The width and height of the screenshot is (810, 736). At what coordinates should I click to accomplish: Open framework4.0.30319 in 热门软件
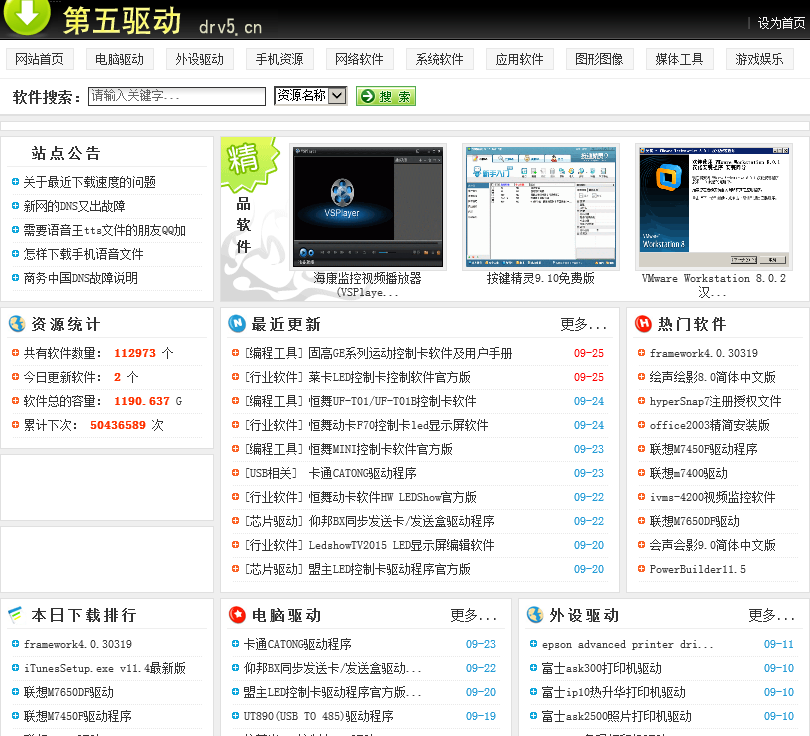tap(704, 353)
